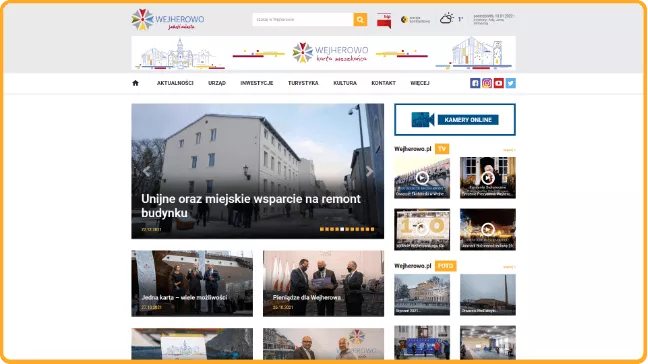Open the Inwestycje menu
The height and width of the screenshot is (364, 648).
[x=257, y=83]
